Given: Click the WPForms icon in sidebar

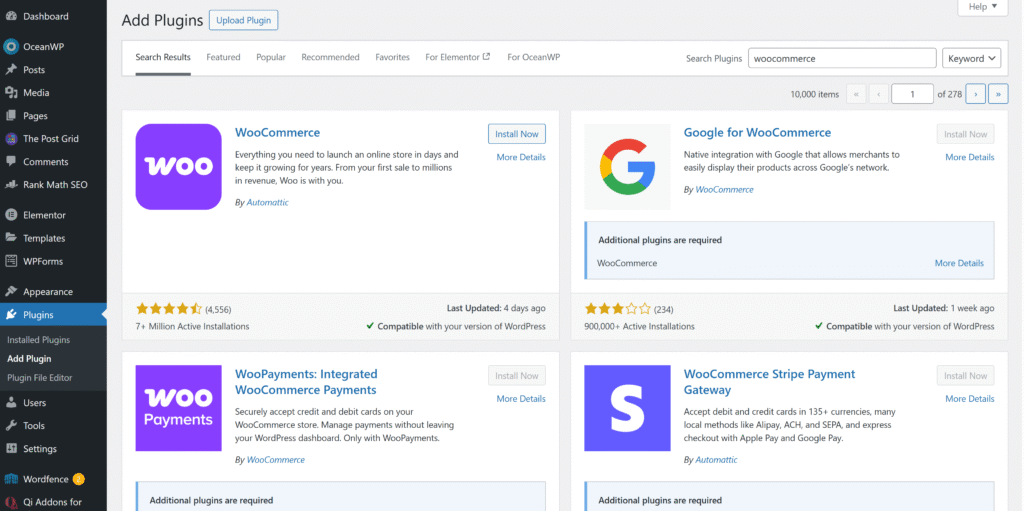Looking at the screenshot, I should pos(11,261).
